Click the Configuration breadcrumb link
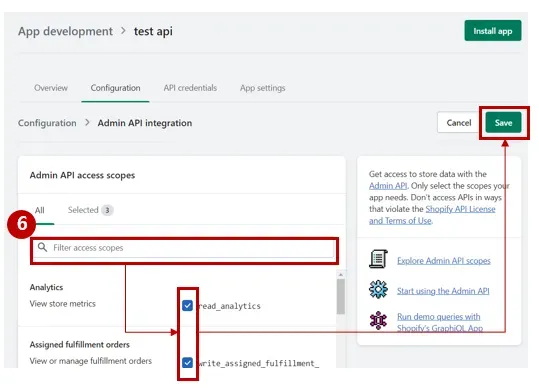 pyautogui.click(x=47, y=123)
